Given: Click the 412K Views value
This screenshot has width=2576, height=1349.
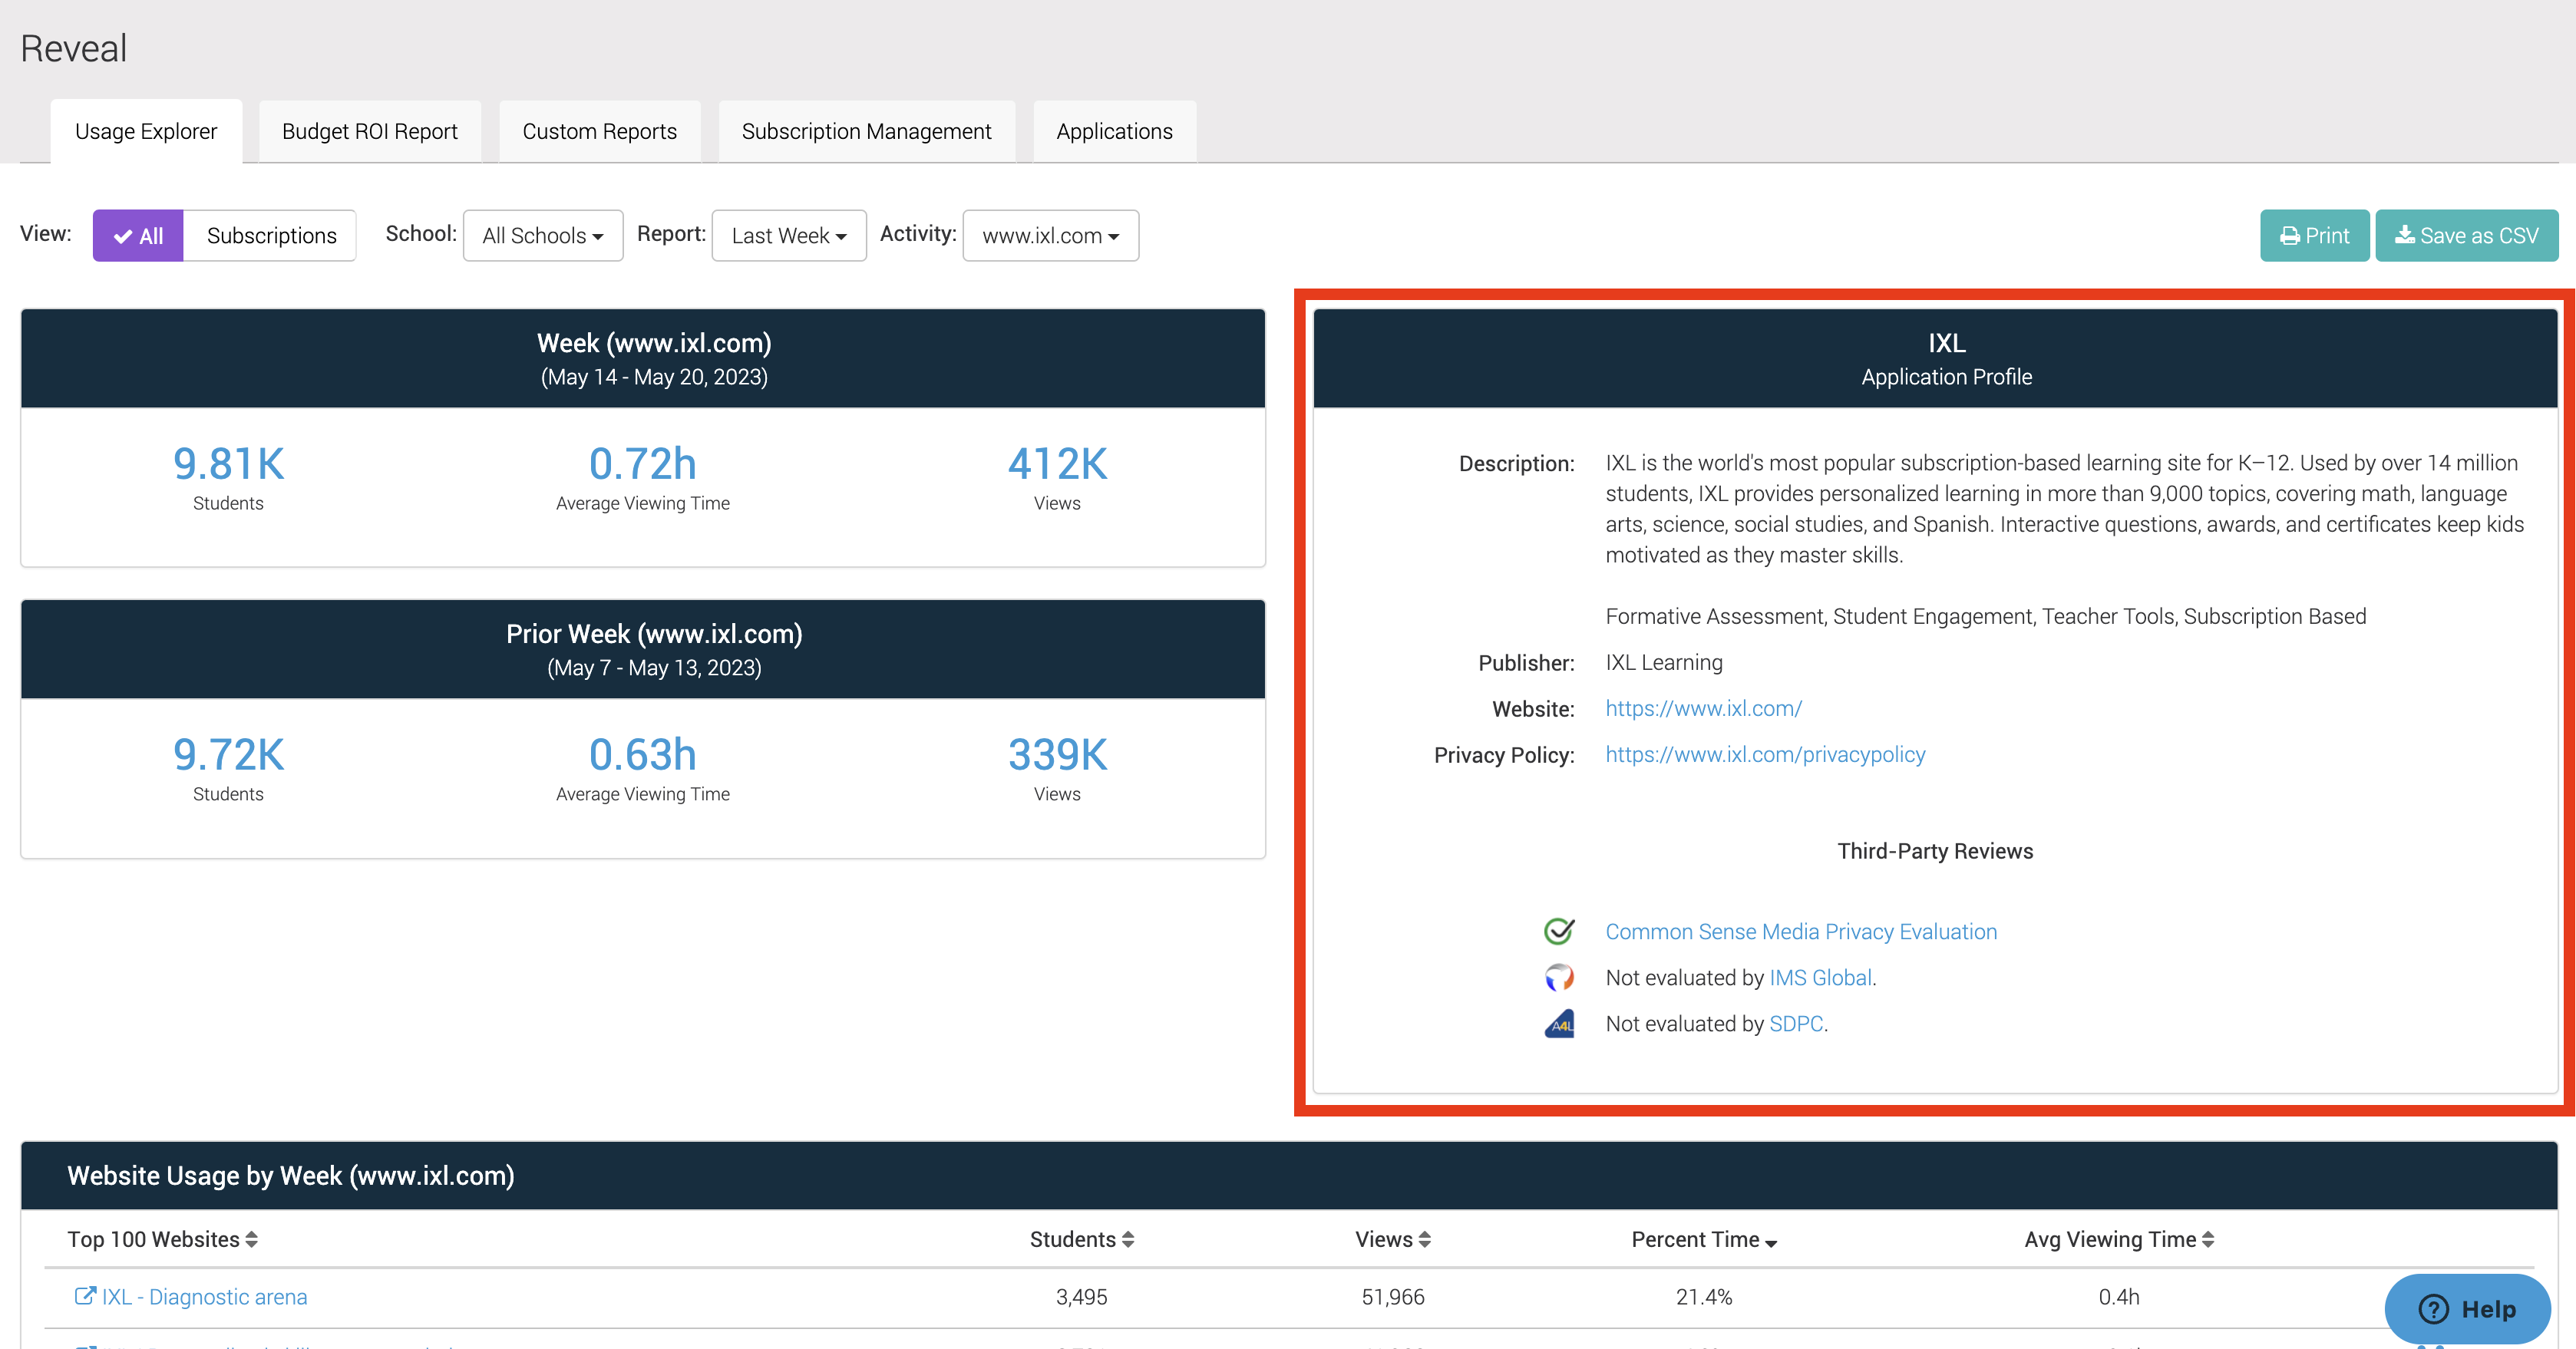Looking at the screenshot, I should pos(1057,464).
